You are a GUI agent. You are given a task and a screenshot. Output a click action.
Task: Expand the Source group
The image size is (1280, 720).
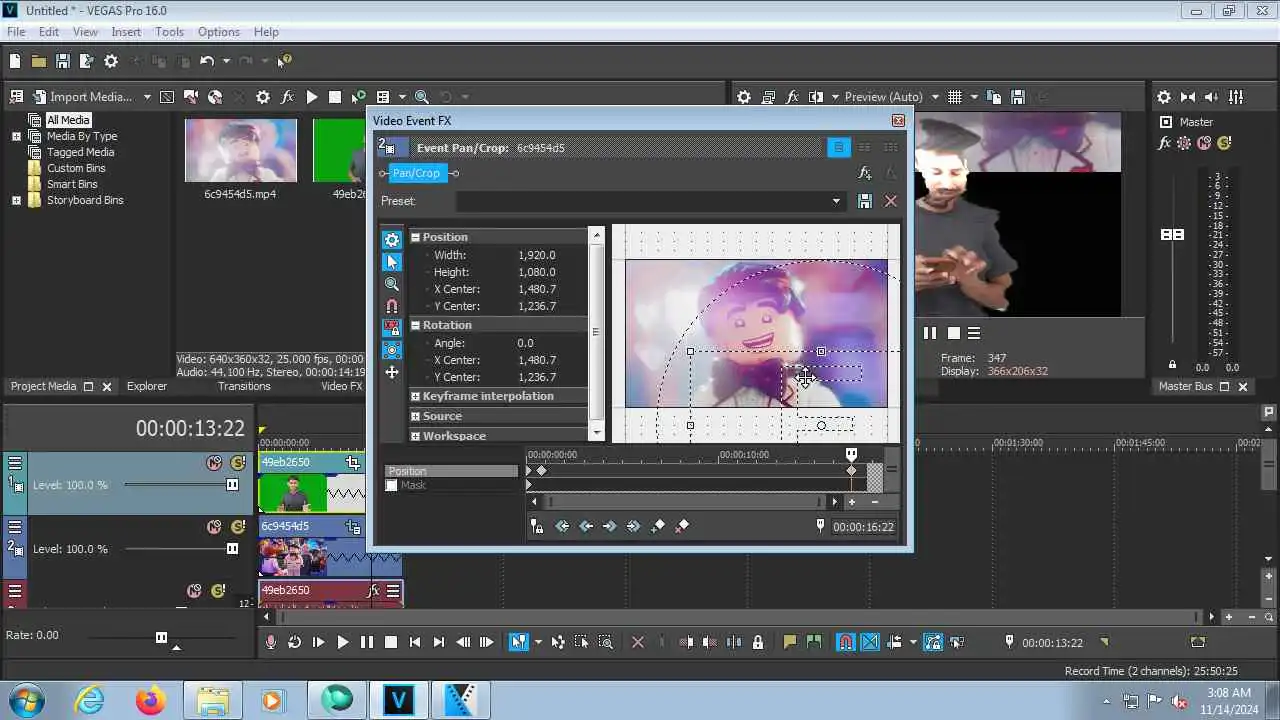tap(415, 416)
